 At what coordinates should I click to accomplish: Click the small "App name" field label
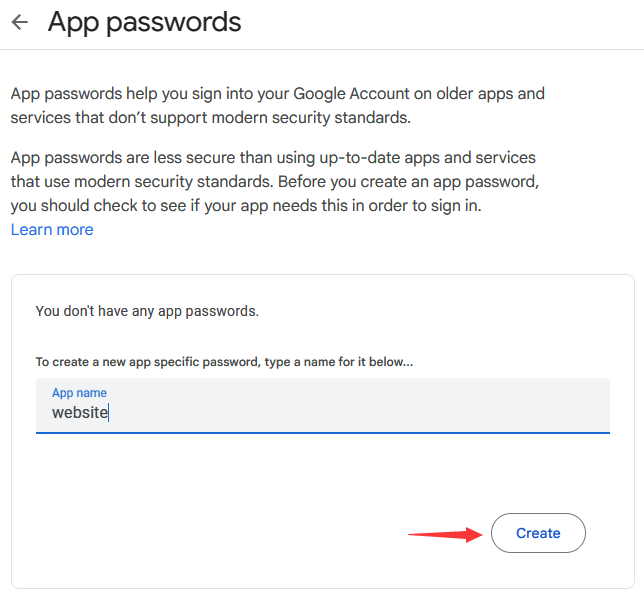[79, 393]
